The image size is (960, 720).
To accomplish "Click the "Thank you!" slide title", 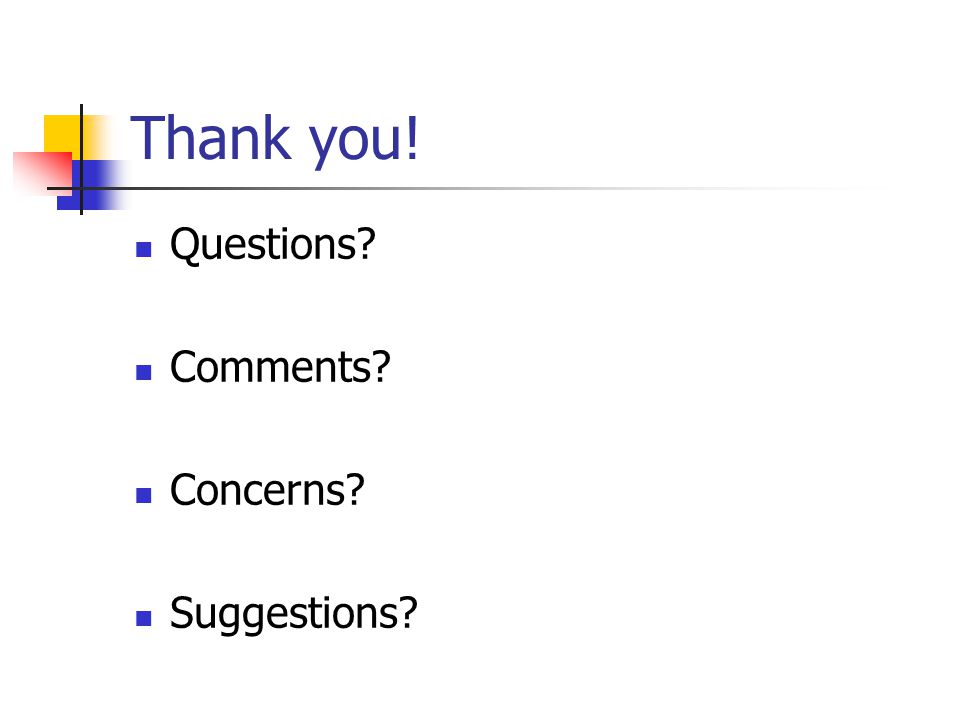I will 274,140.
